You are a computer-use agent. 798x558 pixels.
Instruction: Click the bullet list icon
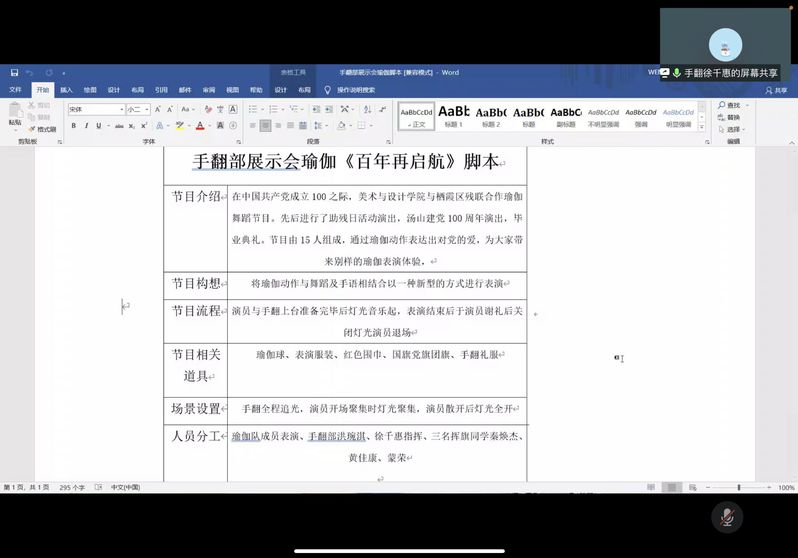[x=252, y=109]
